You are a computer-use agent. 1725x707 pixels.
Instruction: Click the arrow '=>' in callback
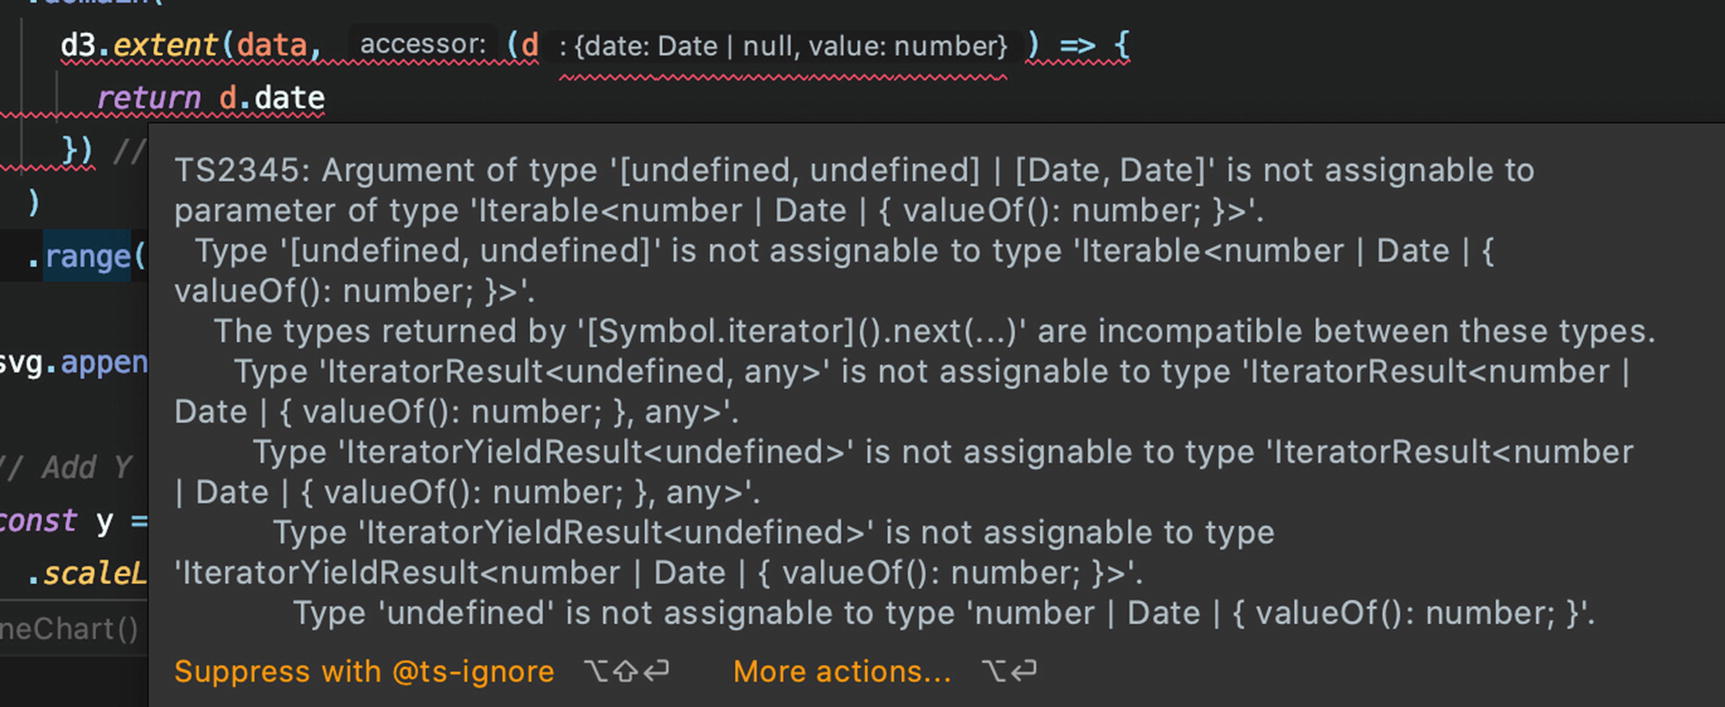(1077, 45)
